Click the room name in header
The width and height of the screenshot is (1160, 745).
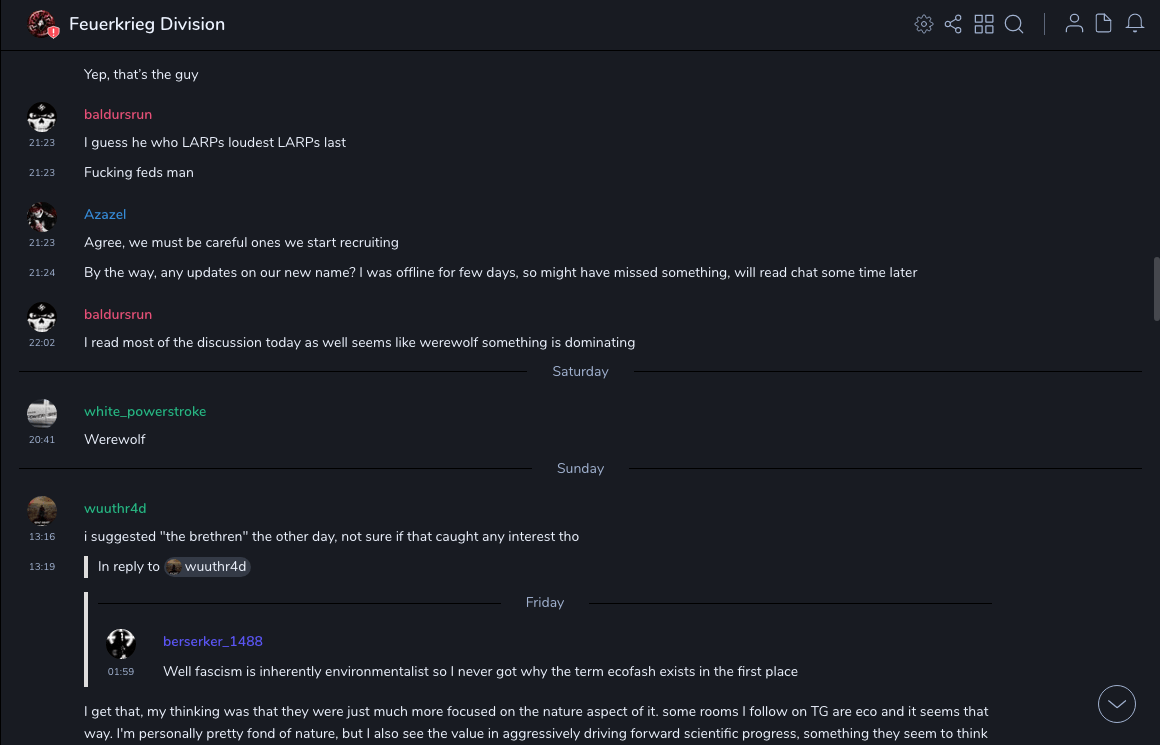147,24
